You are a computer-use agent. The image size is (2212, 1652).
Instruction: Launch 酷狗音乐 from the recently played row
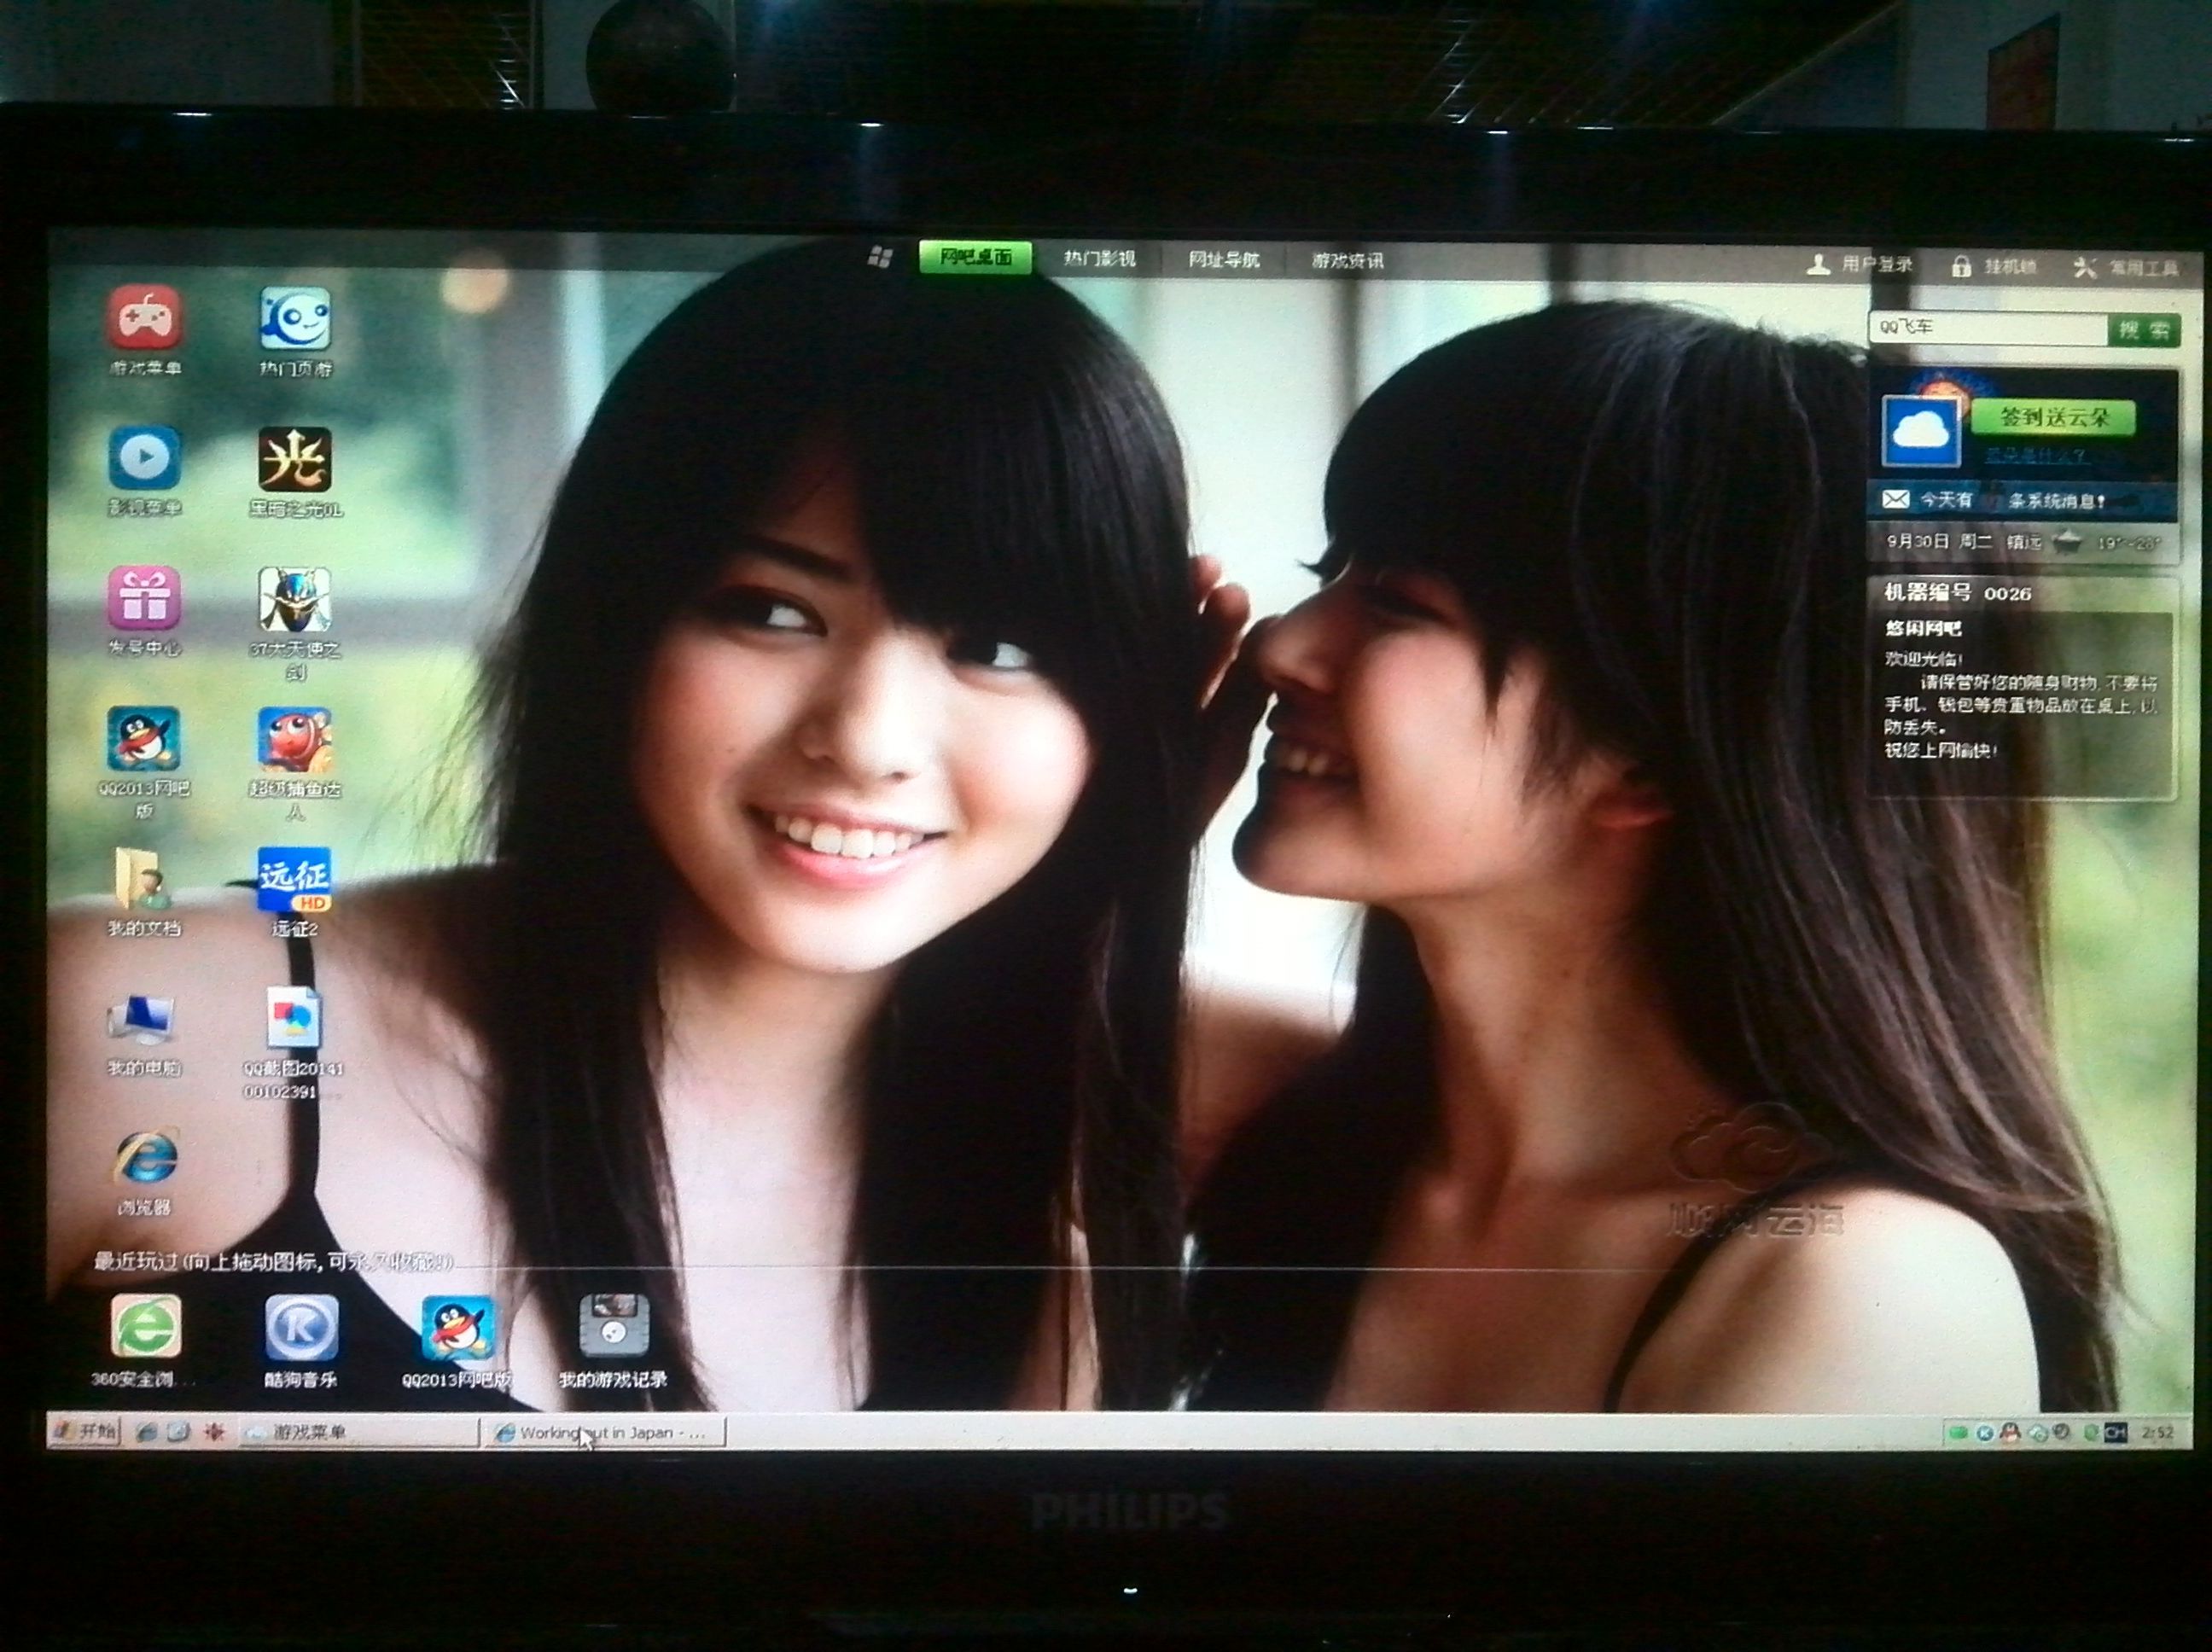click(301, 1328)
